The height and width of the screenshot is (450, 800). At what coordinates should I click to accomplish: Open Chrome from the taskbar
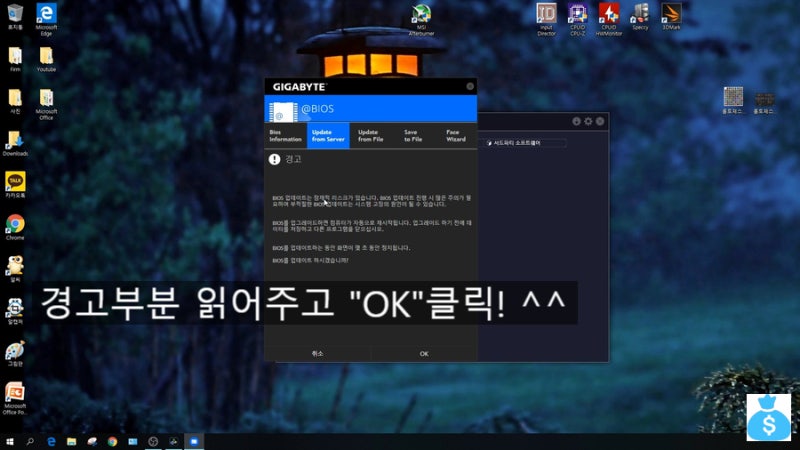pos(112,441)
